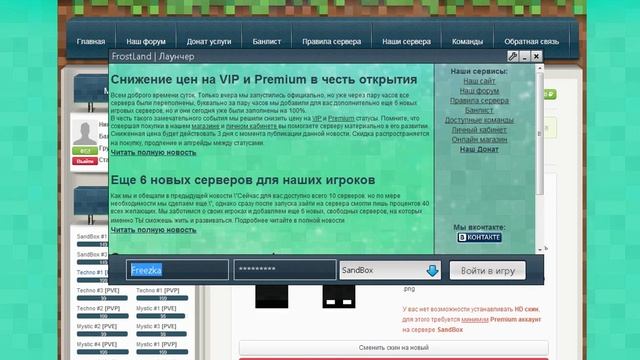Click the Mystic #4 [PVE] server name
The image size is (640, 360).
pos(97,344)
